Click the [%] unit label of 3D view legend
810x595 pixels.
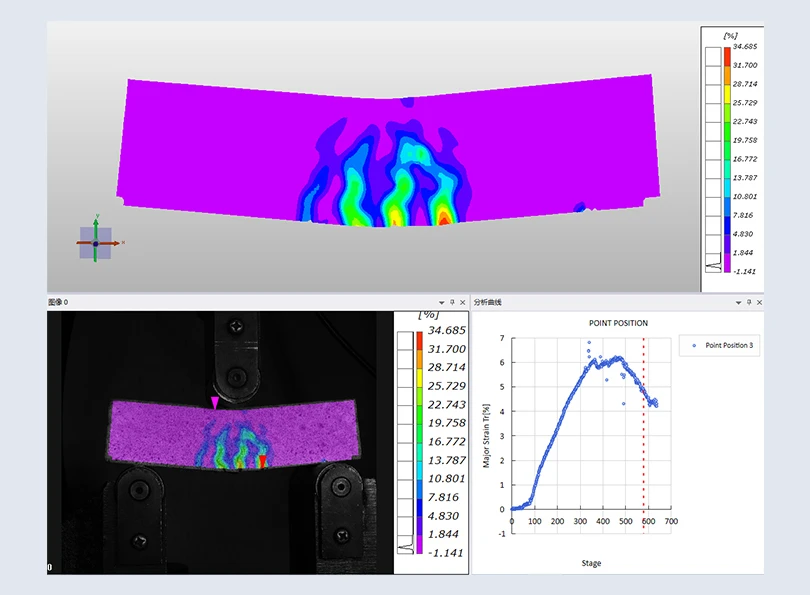click(730, 36)
